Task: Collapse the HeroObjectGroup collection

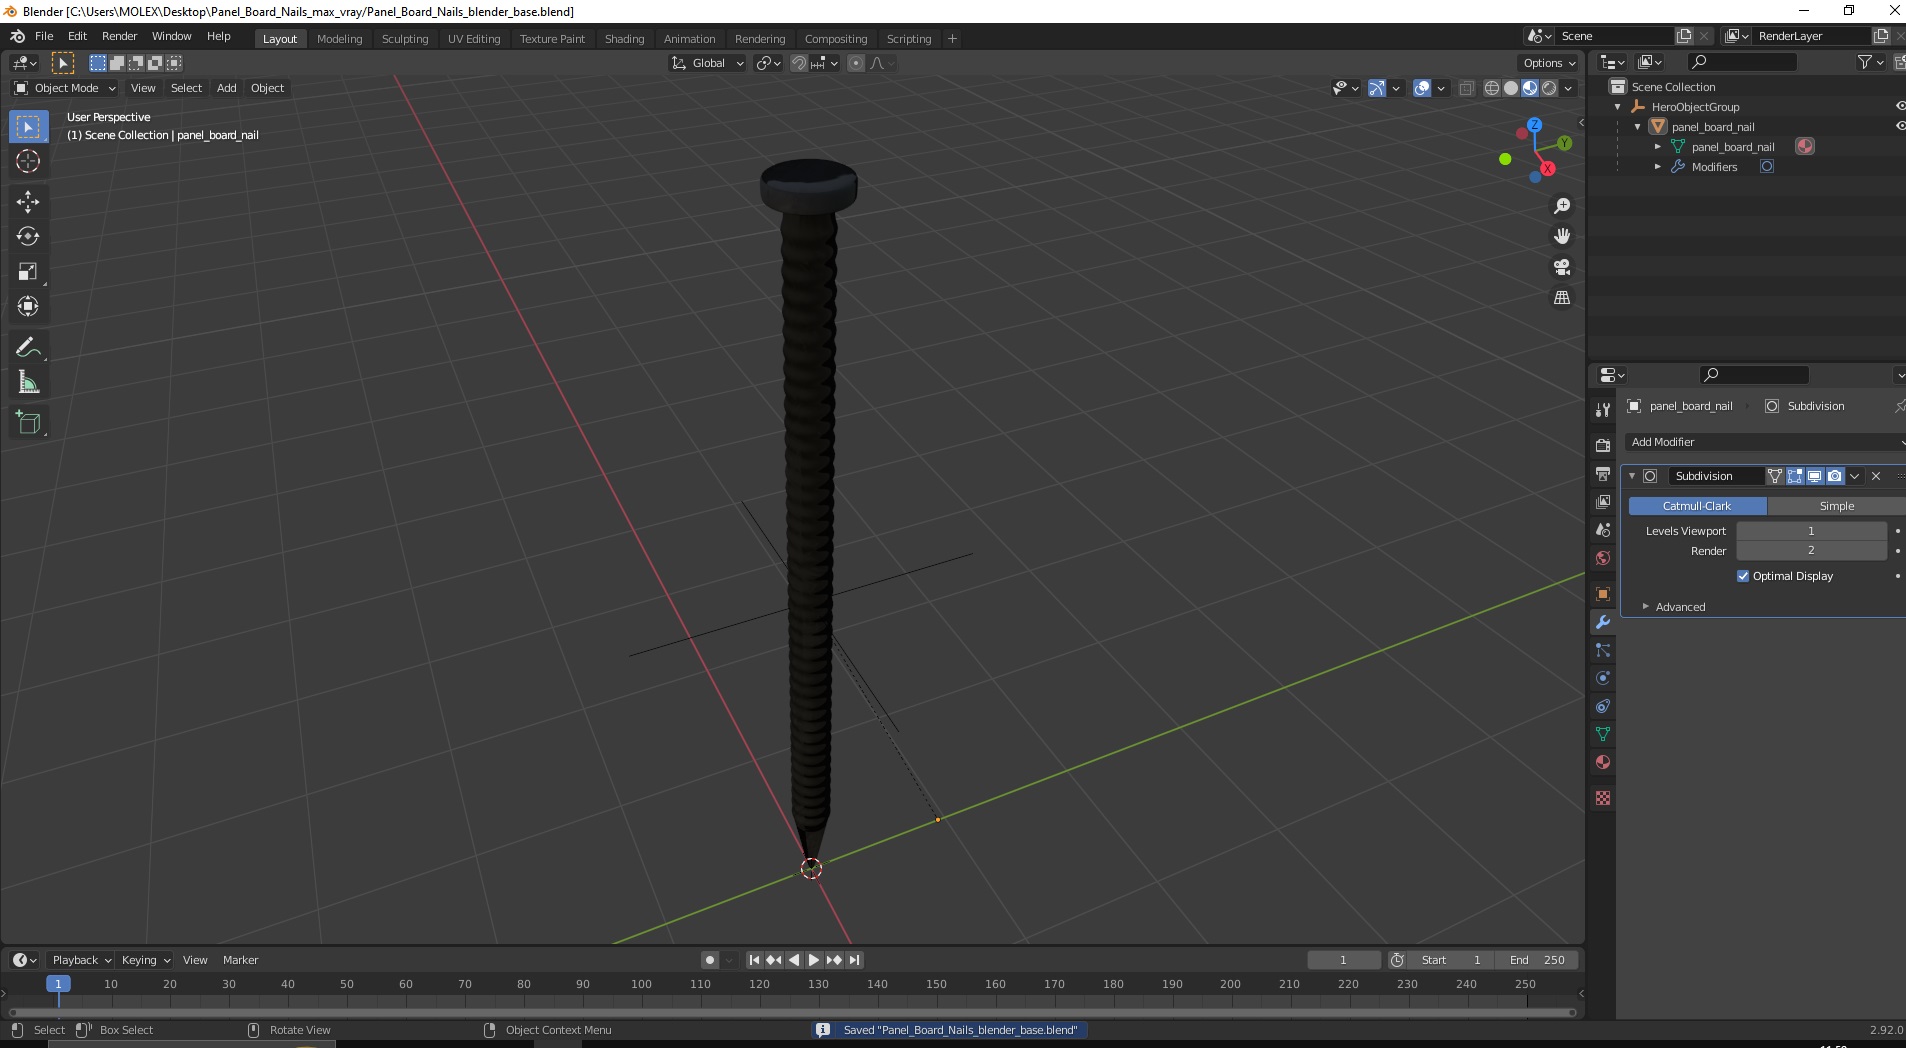Action: (x=1617, y=107)
